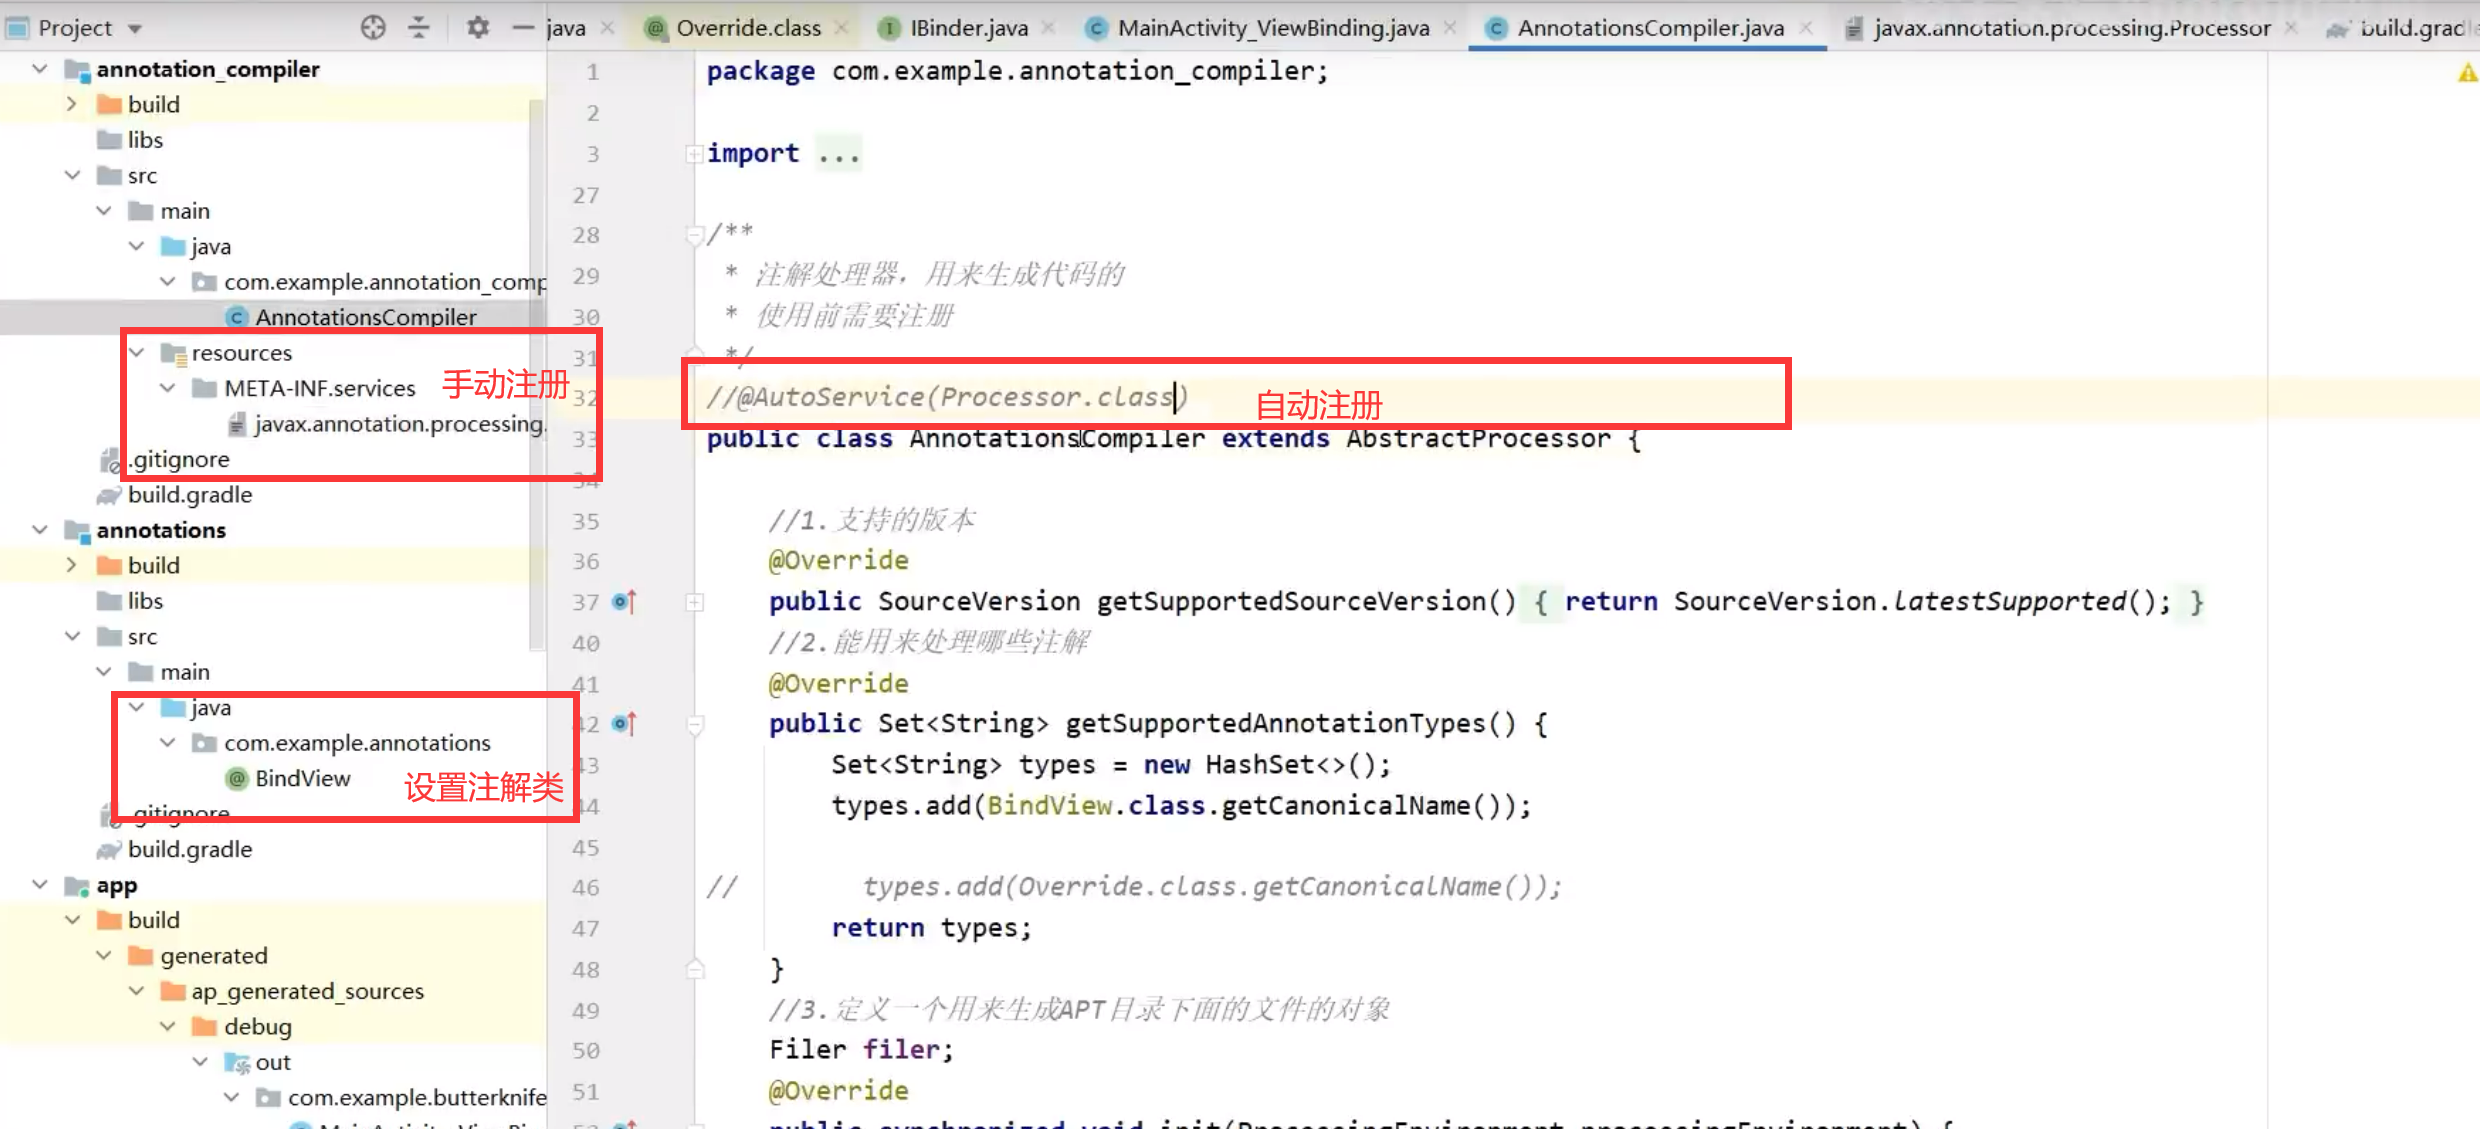Image resolution: width=2480 pixels, height=1129 pixels.
Task: Open javax.annotation.processing.Processor tab
Action: pyautogui.click(x=2072, y=28)
